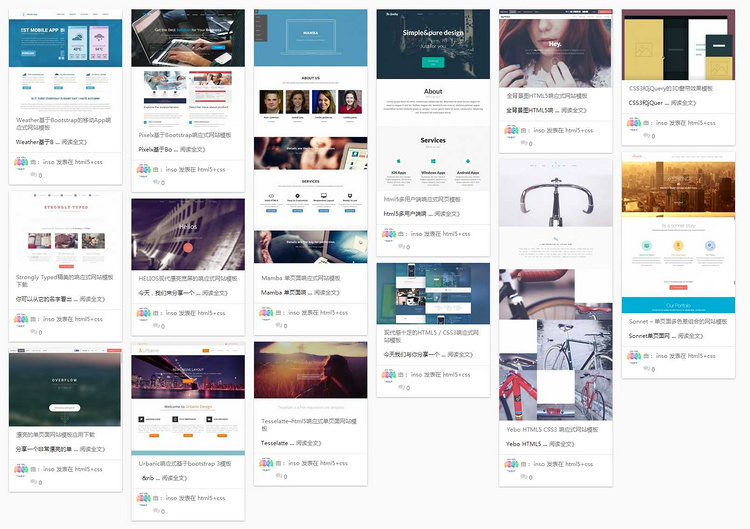Open the comment bubble icon on the Pixelx card

tap(156, 183)
